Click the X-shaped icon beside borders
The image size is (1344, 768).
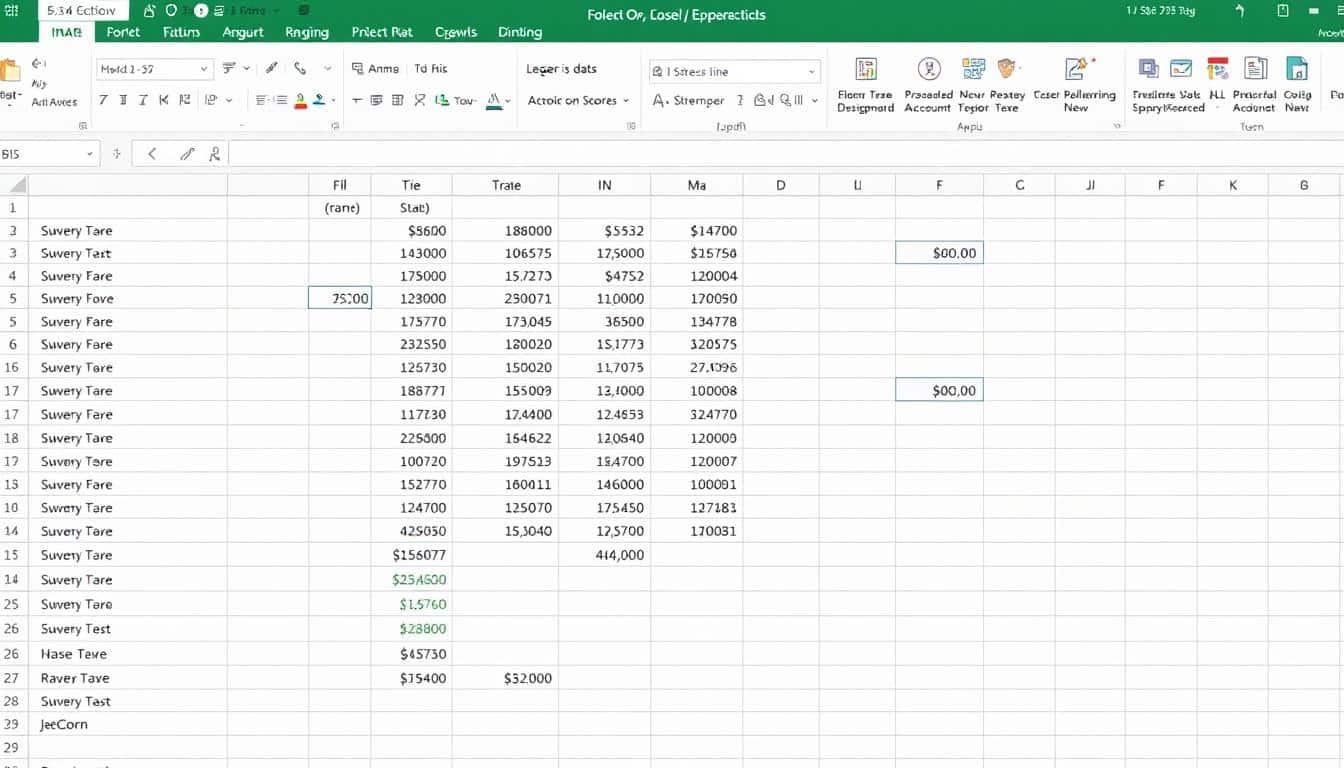click(420, 100)
